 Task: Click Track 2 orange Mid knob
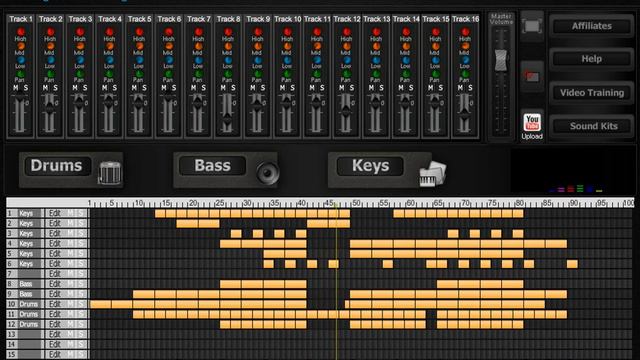coord(50,46)
